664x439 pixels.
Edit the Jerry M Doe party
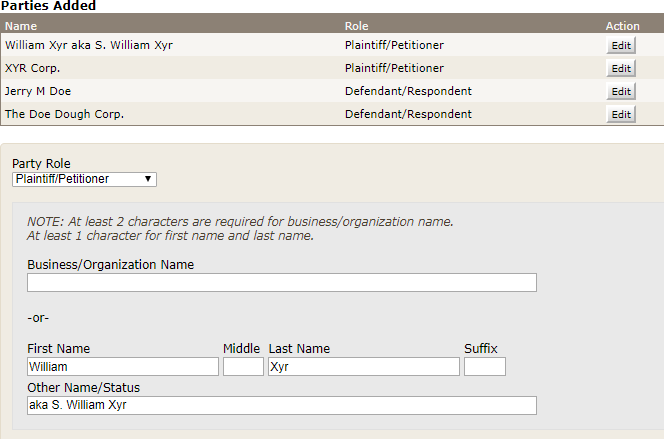tap(620, 92)
